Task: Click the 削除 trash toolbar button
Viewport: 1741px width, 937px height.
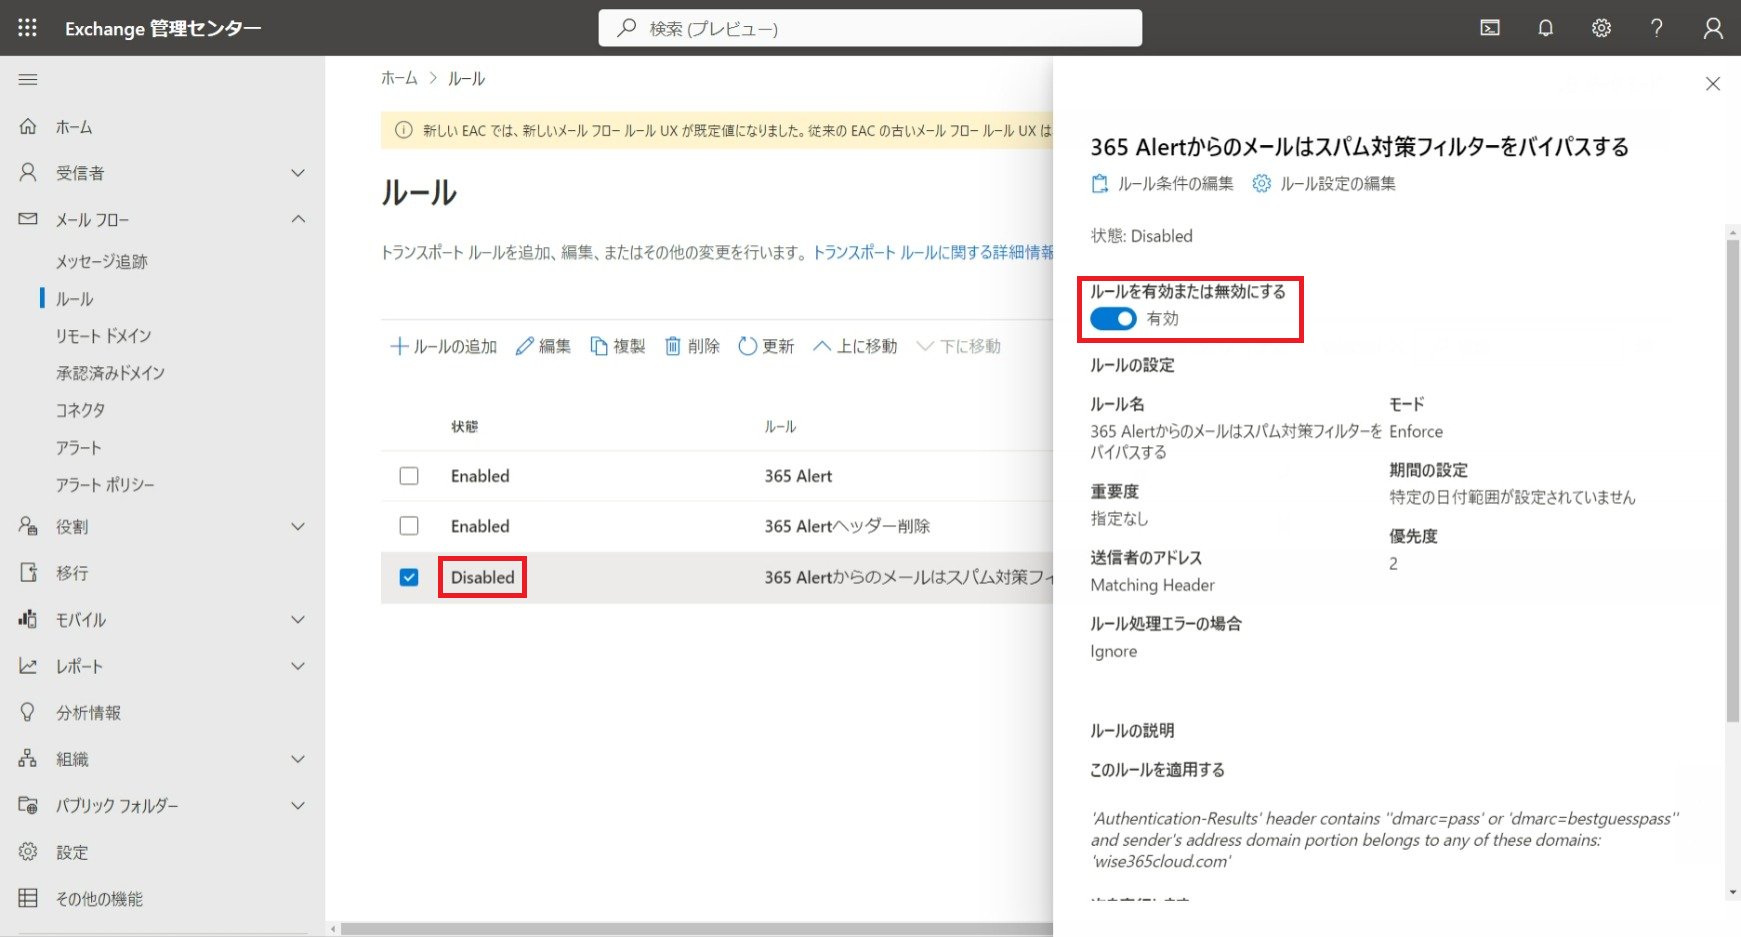Action: point(692,346)
